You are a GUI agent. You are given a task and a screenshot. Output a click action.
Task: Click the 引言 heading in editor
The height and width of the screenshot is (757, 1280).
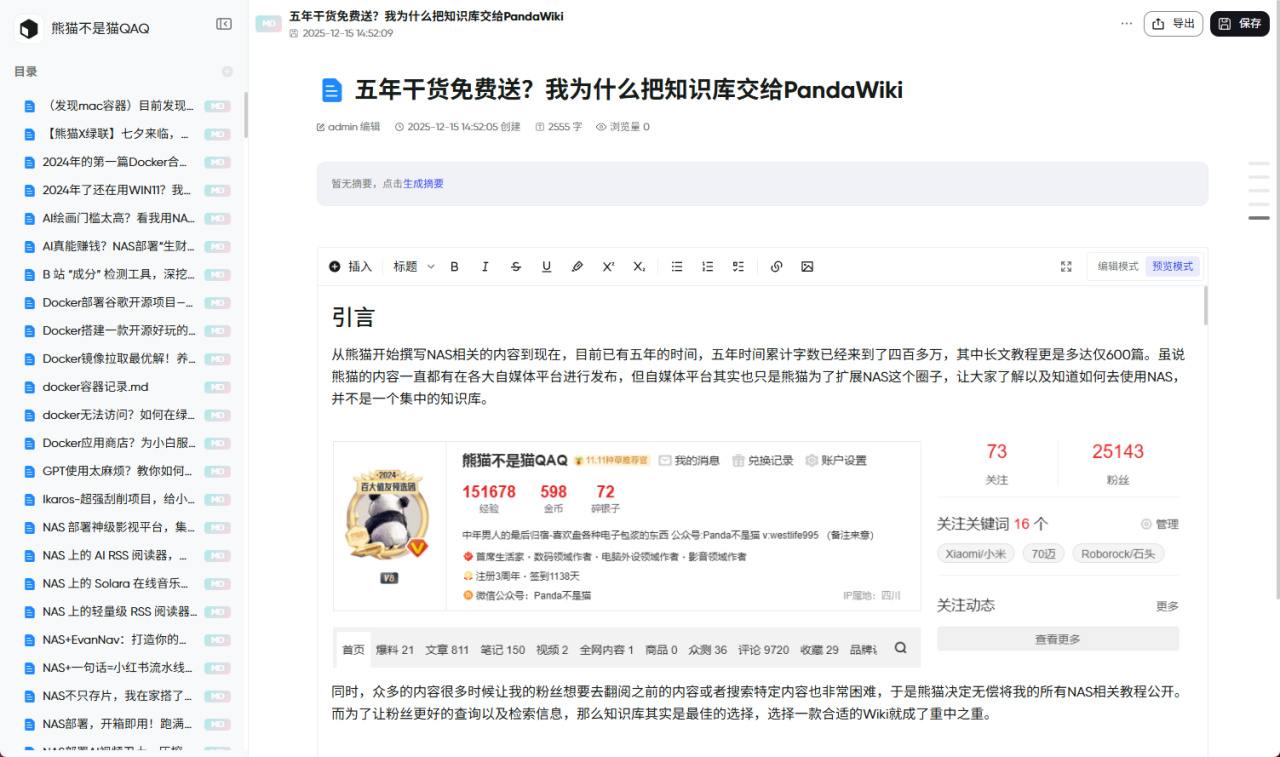click(353, 317)
